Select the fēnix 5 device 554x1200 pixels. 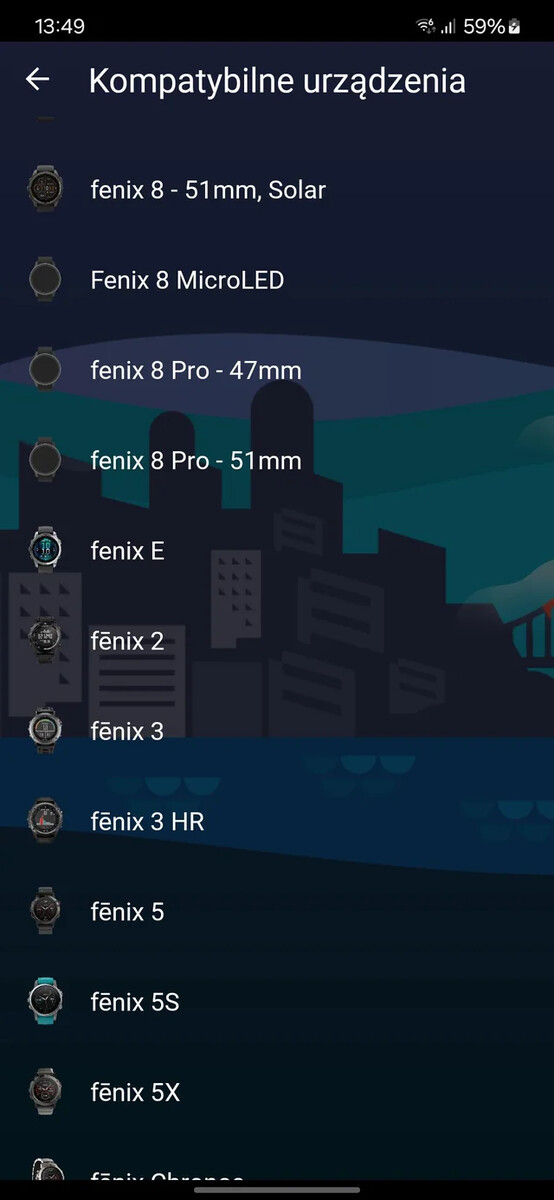click(277, 911)
